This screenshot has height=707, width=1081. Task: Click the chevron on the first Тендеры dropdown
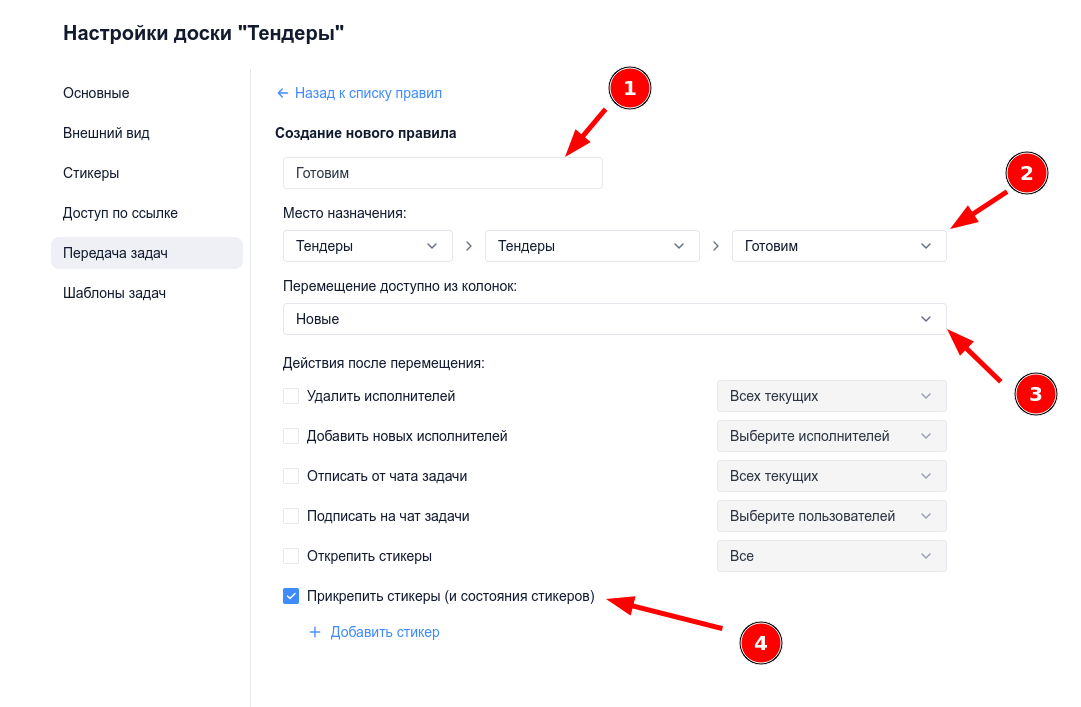pyautogui.click(x=432, y=245)
